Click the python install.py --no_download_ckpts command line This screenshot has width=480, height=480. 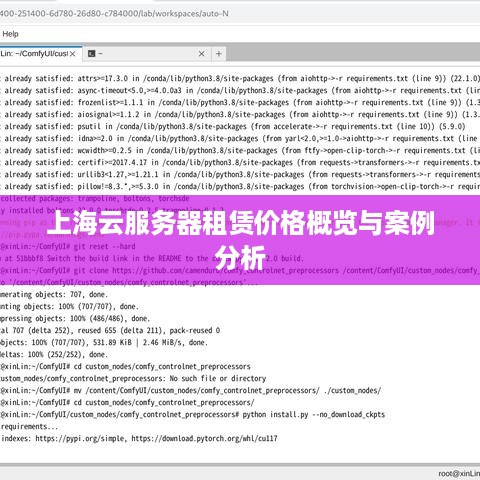point(192,415)
